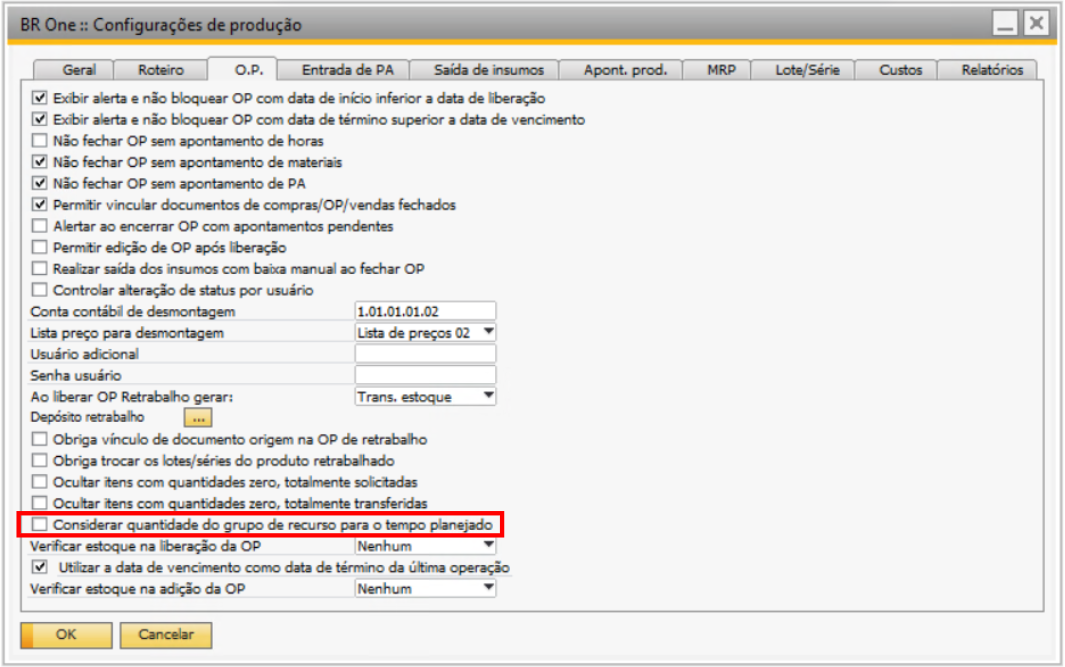Open 'Verificar estoque na liberação da OP' dropdown
This screenshot has height=667, width=1065.
(x=488, y=546)
